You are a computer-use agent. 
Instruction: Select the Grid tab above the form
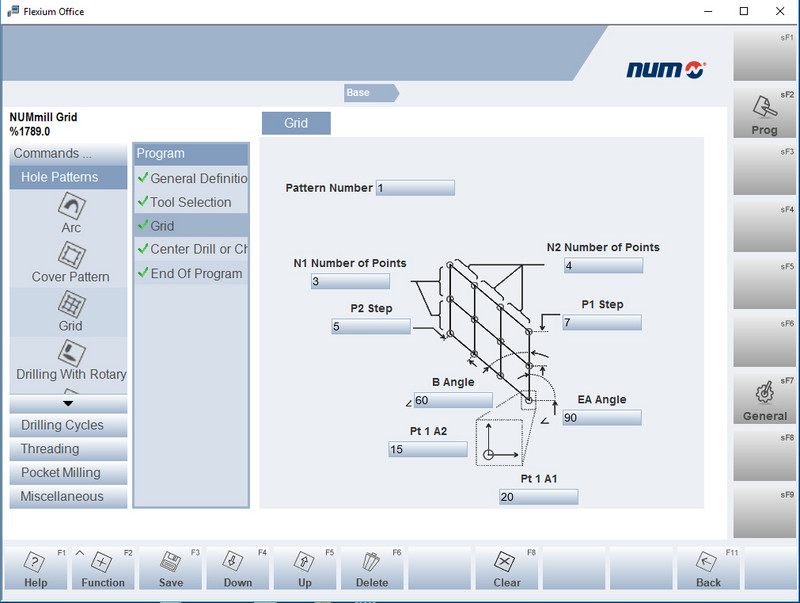(x=296, y=122)
